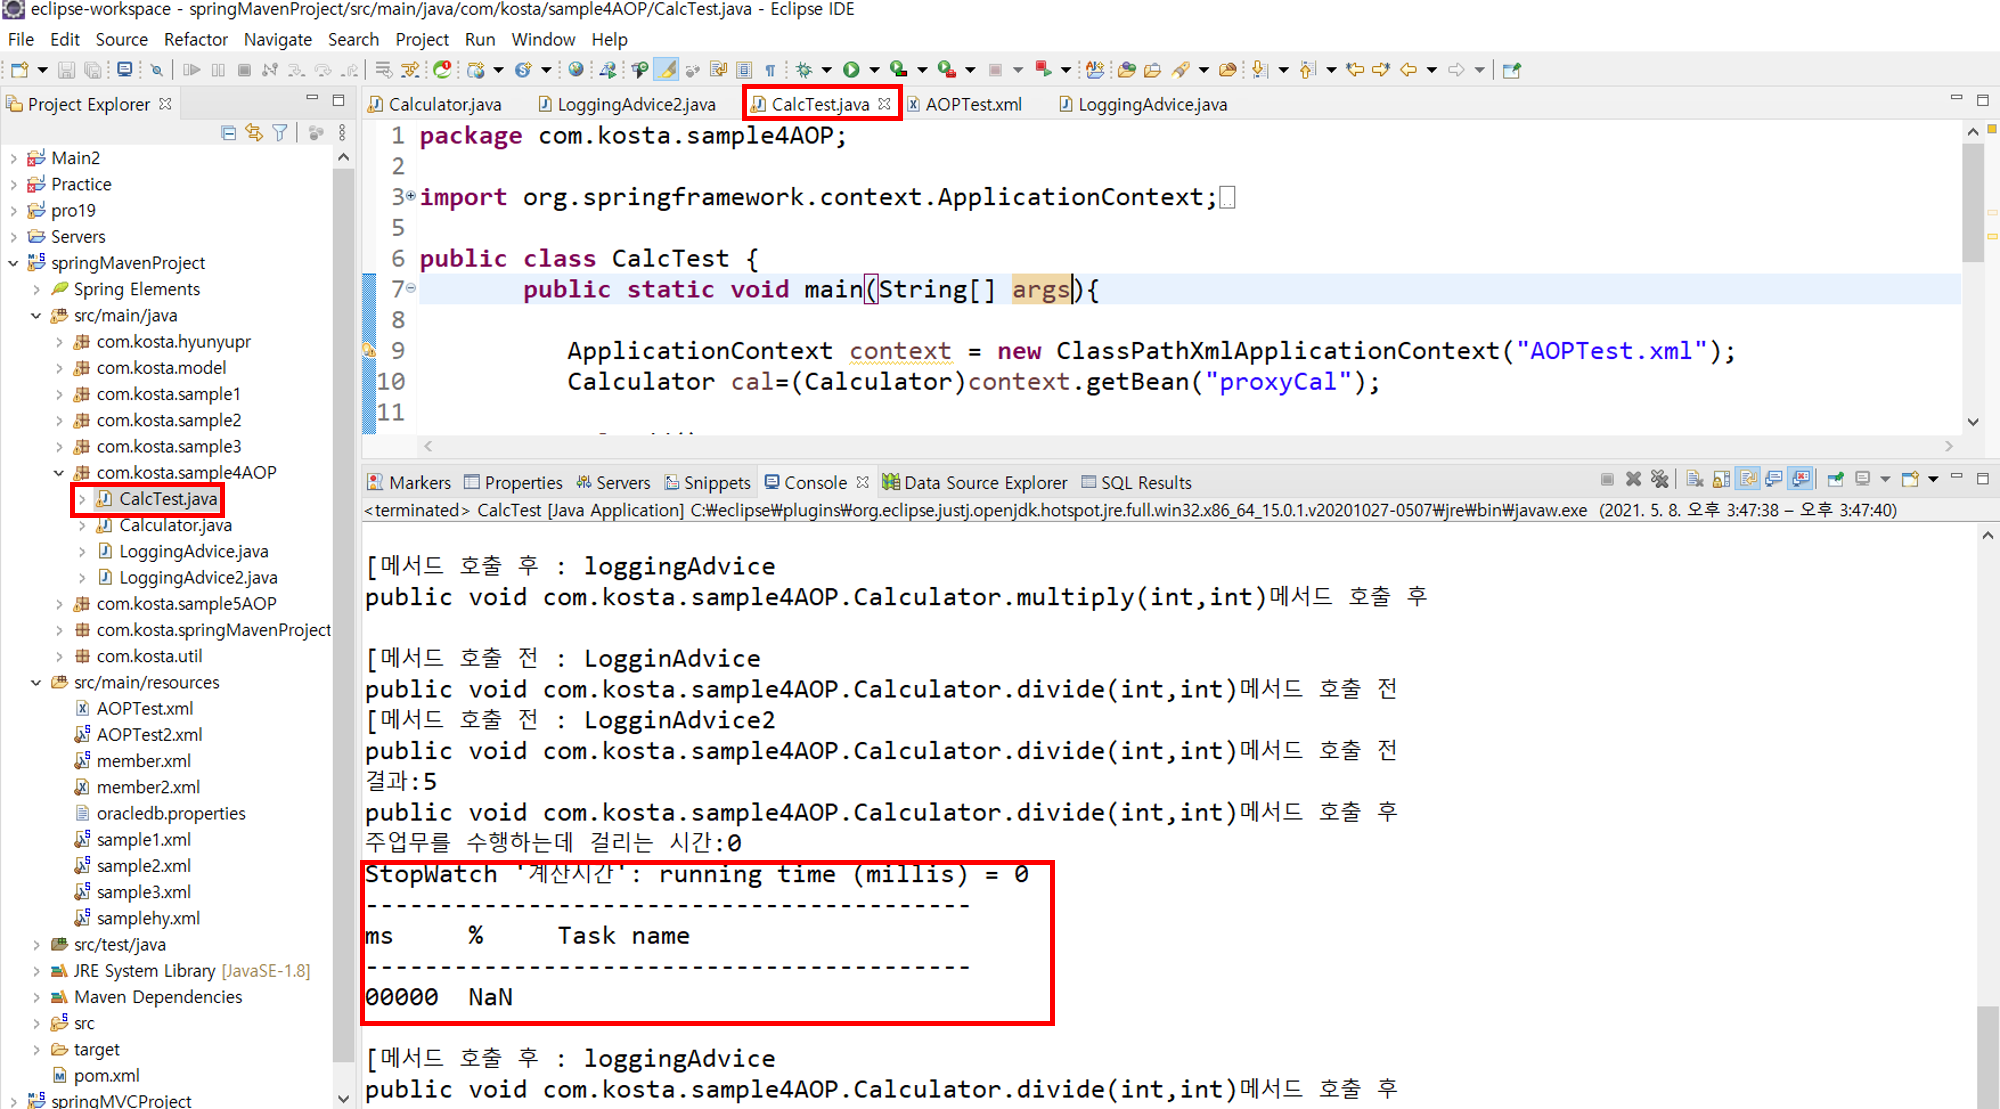2000x1109 pixels.
Task: Open the Refactor menu
Action: tap(195, 39)
